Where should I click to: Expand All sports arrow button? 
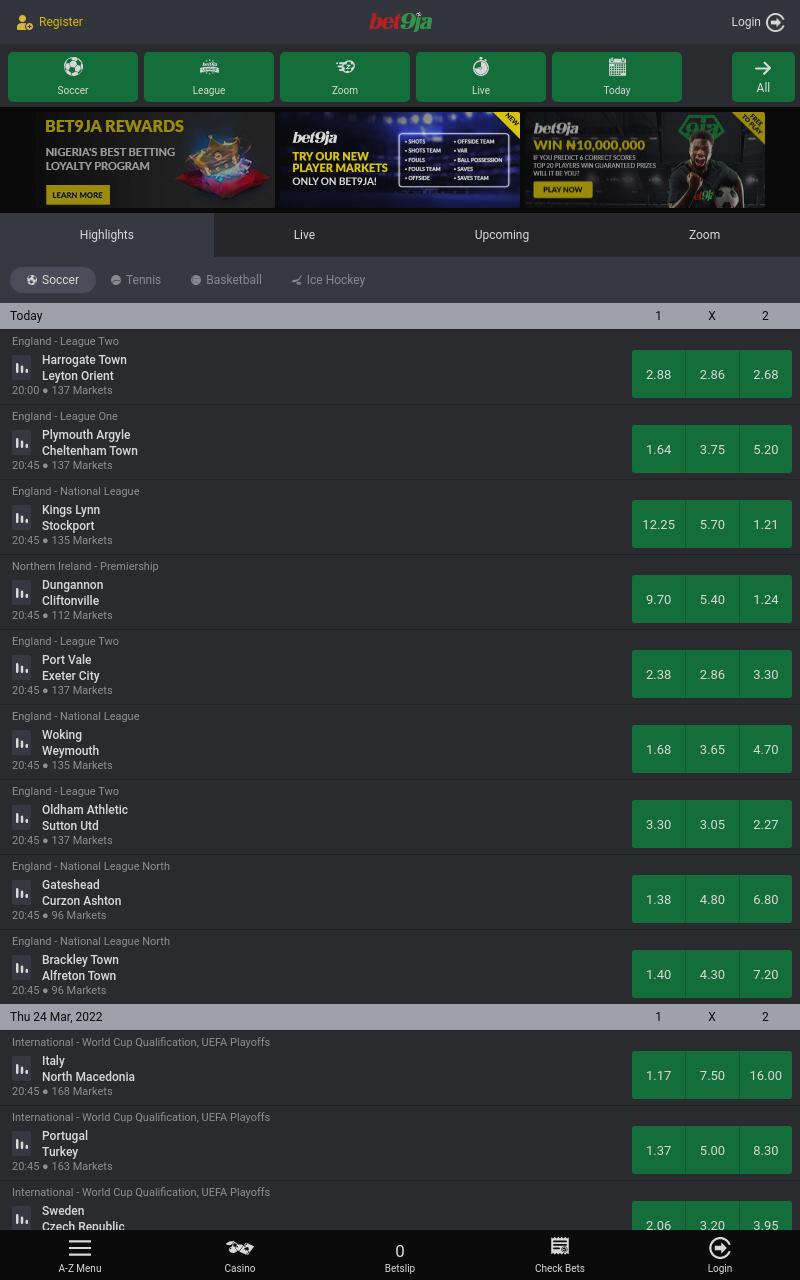click(x=763, y=77)
